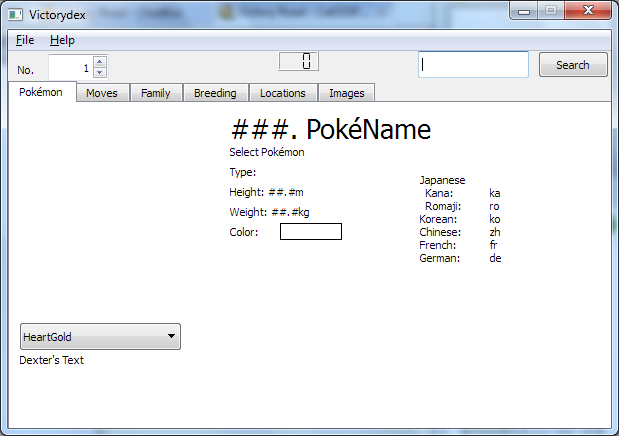Select the Pokémon tab
Screen dimensions: 619x436
41,92
